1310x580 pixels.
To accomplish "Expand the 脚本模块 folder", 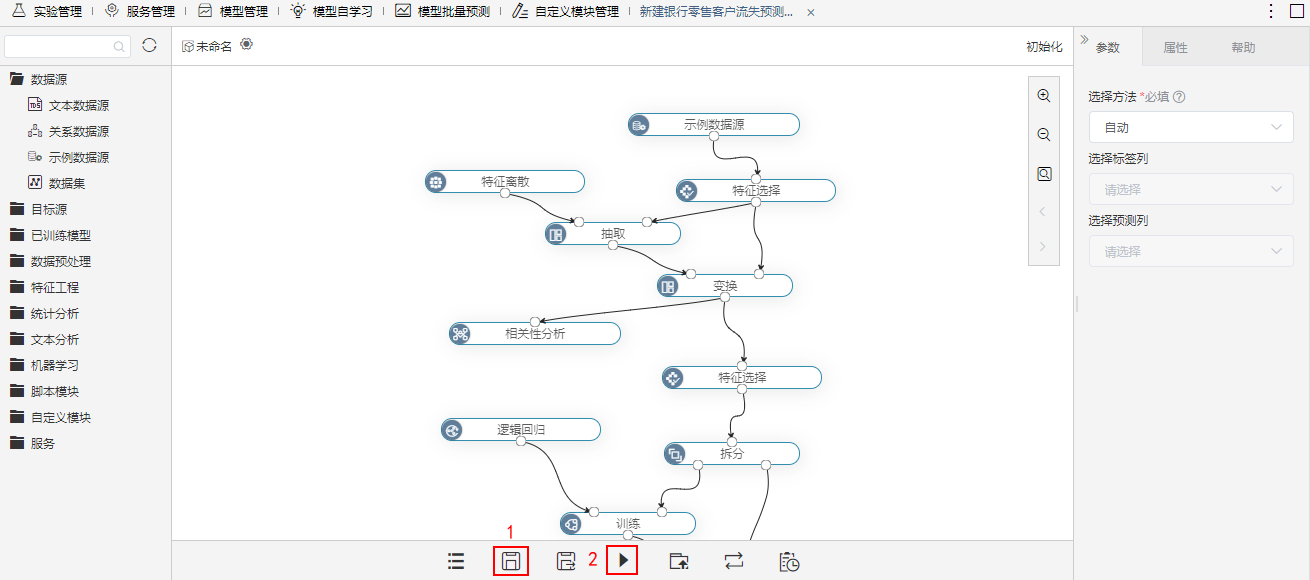I will [x=43, y=391].
